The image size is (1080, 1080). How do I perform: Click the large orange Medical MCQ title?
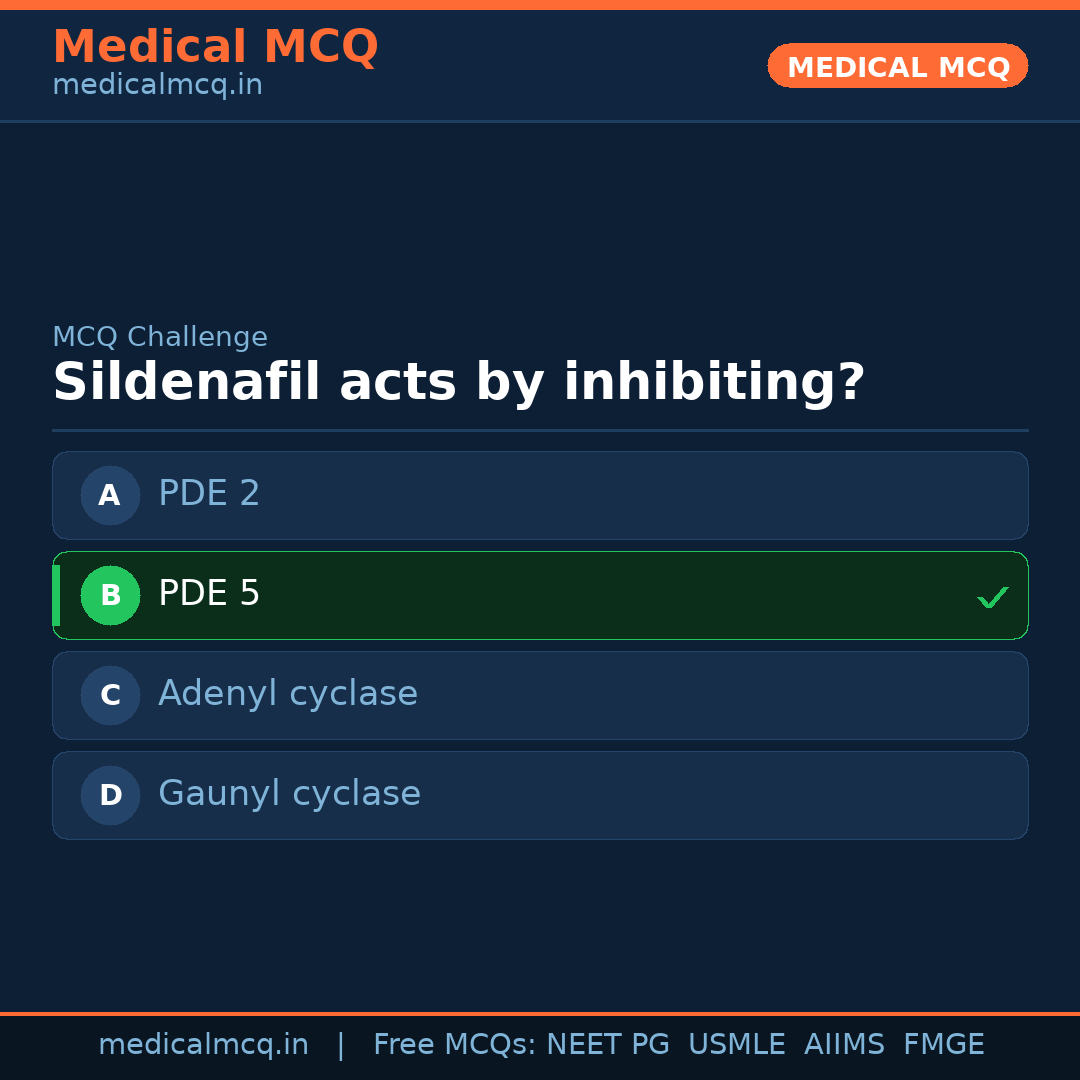(215, 47)
